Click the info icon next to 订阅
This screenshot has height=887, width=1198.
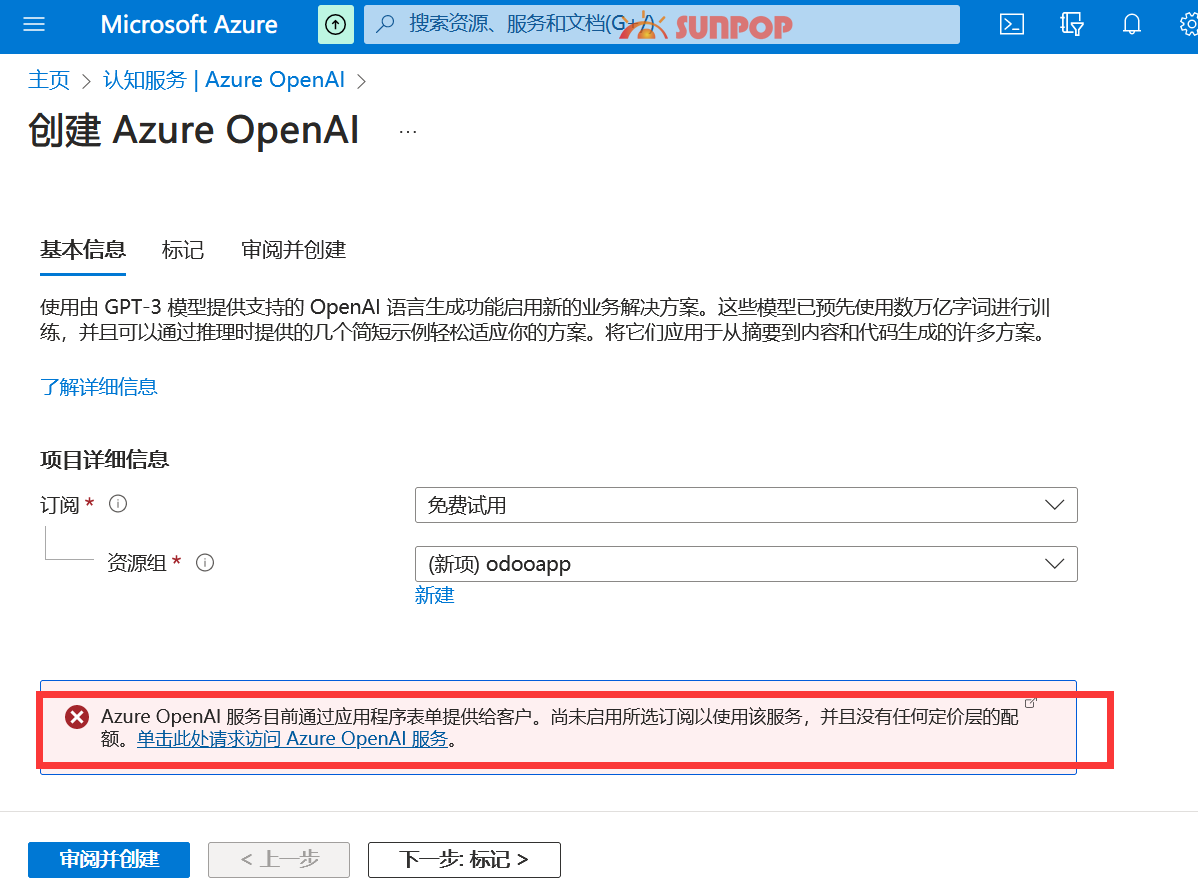(118, 504)
